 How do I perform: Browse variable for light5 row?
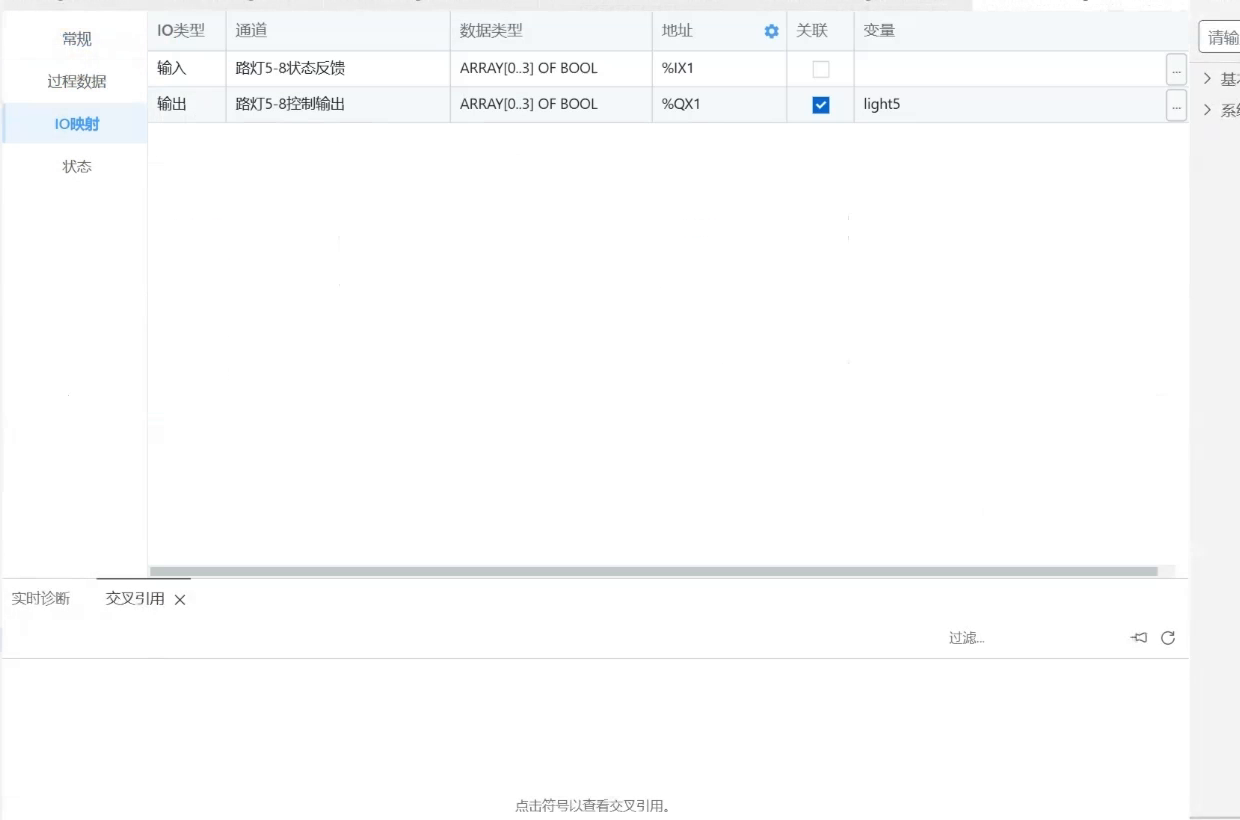tap(1176, 105)
